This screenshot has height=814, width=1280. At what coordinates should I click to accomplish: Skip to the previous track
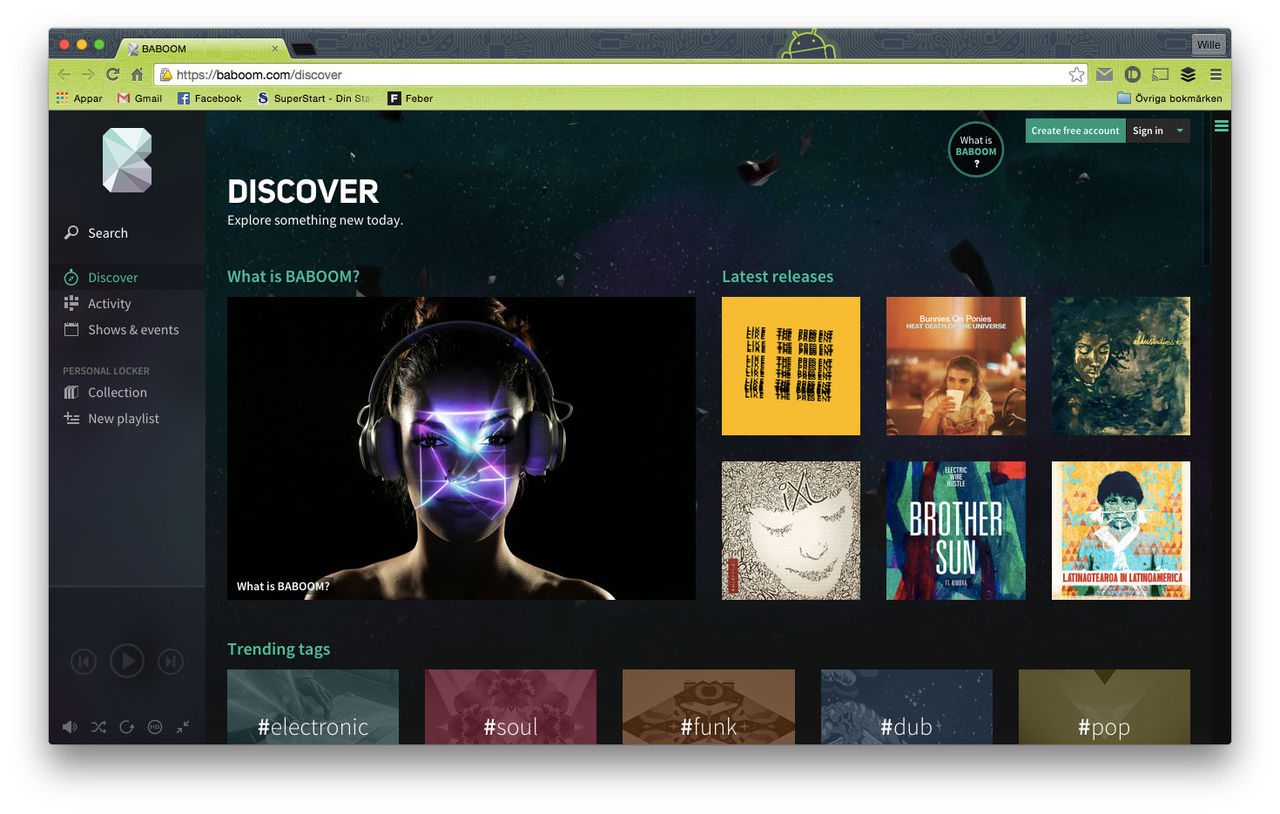point(83,661)
